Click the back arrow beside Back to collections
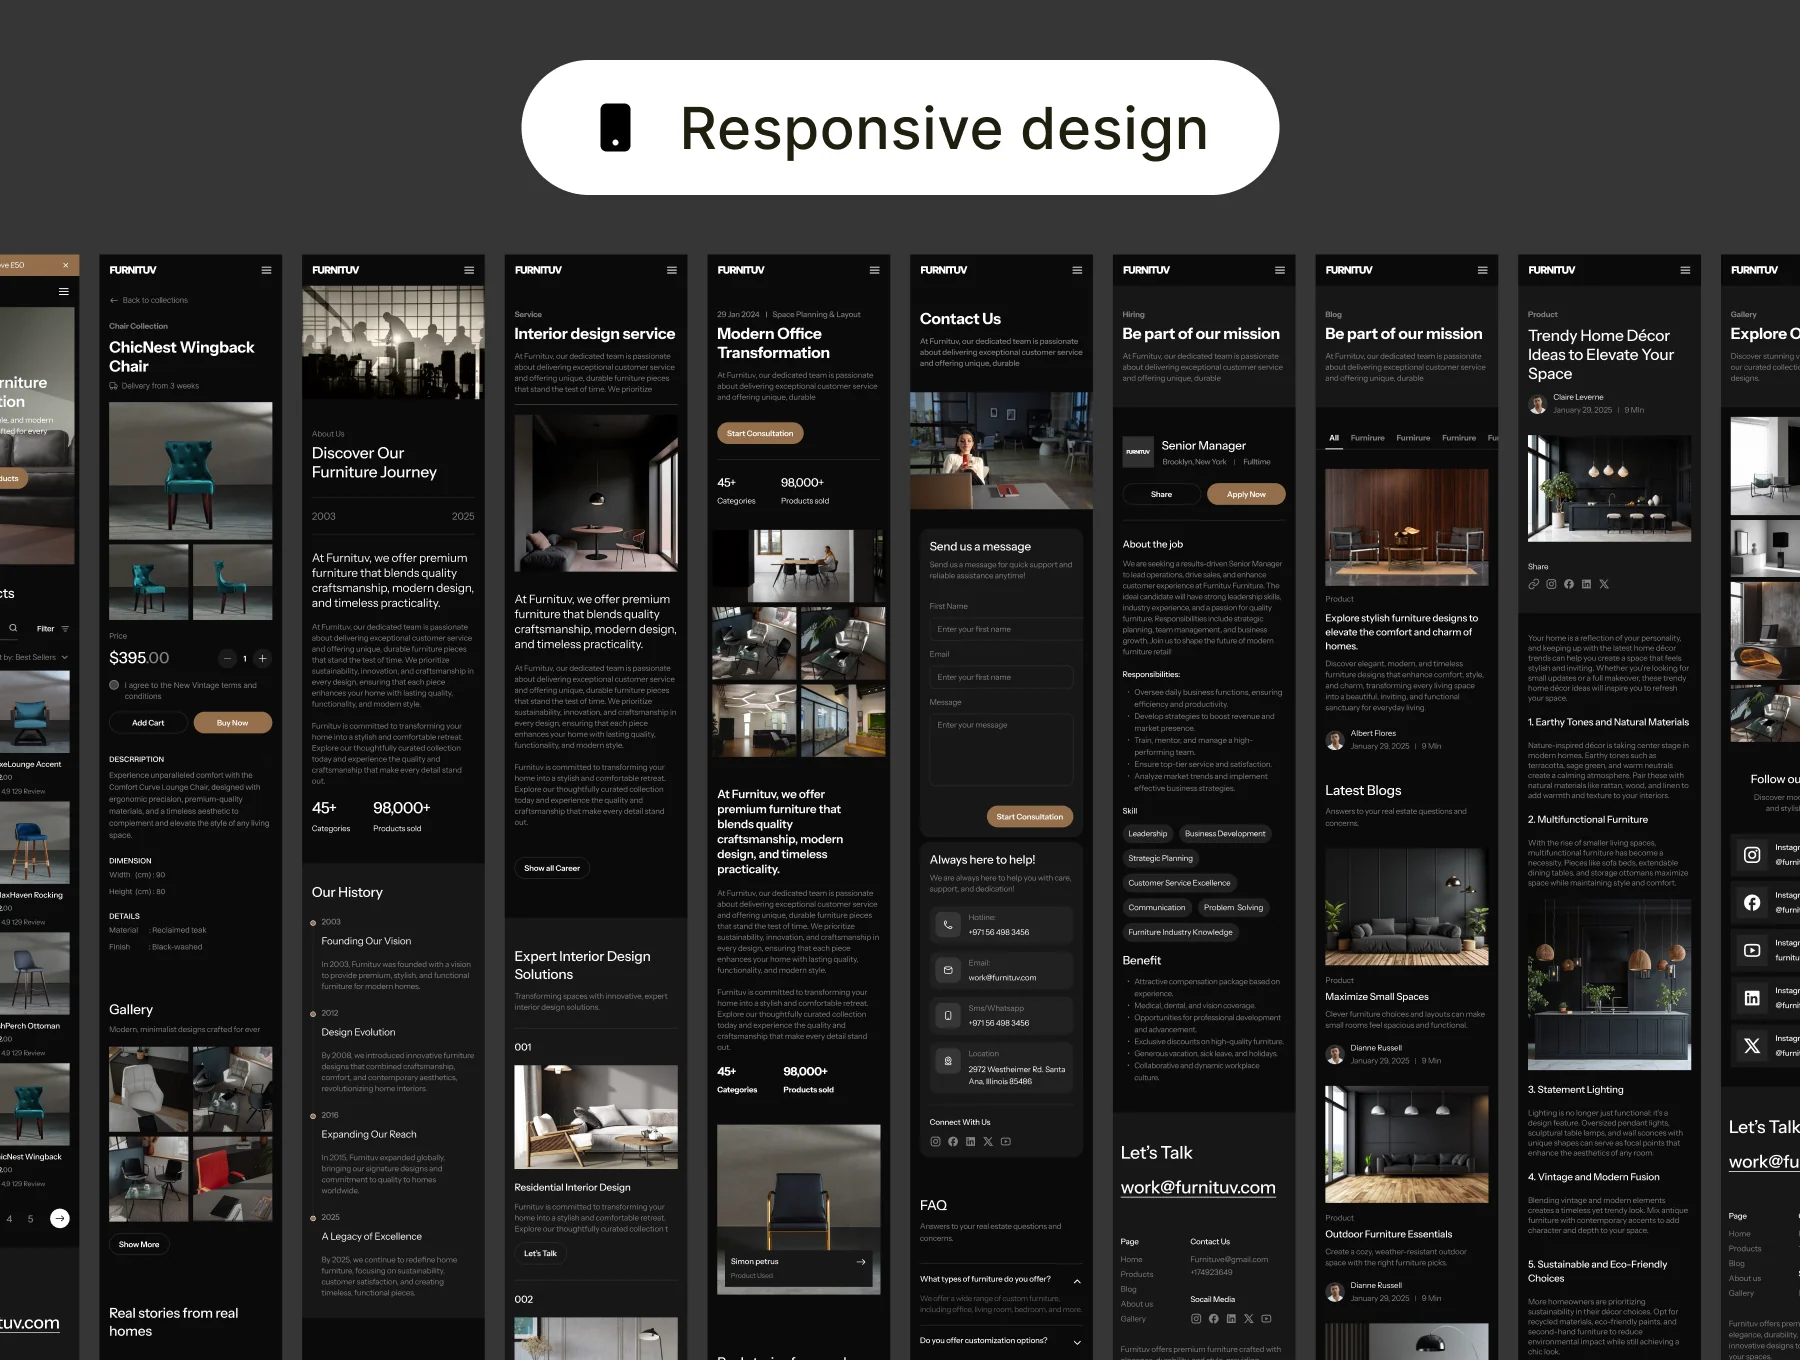This screenshot has height=1360, width=1800. pyautogui.click(x=114, y=300)
